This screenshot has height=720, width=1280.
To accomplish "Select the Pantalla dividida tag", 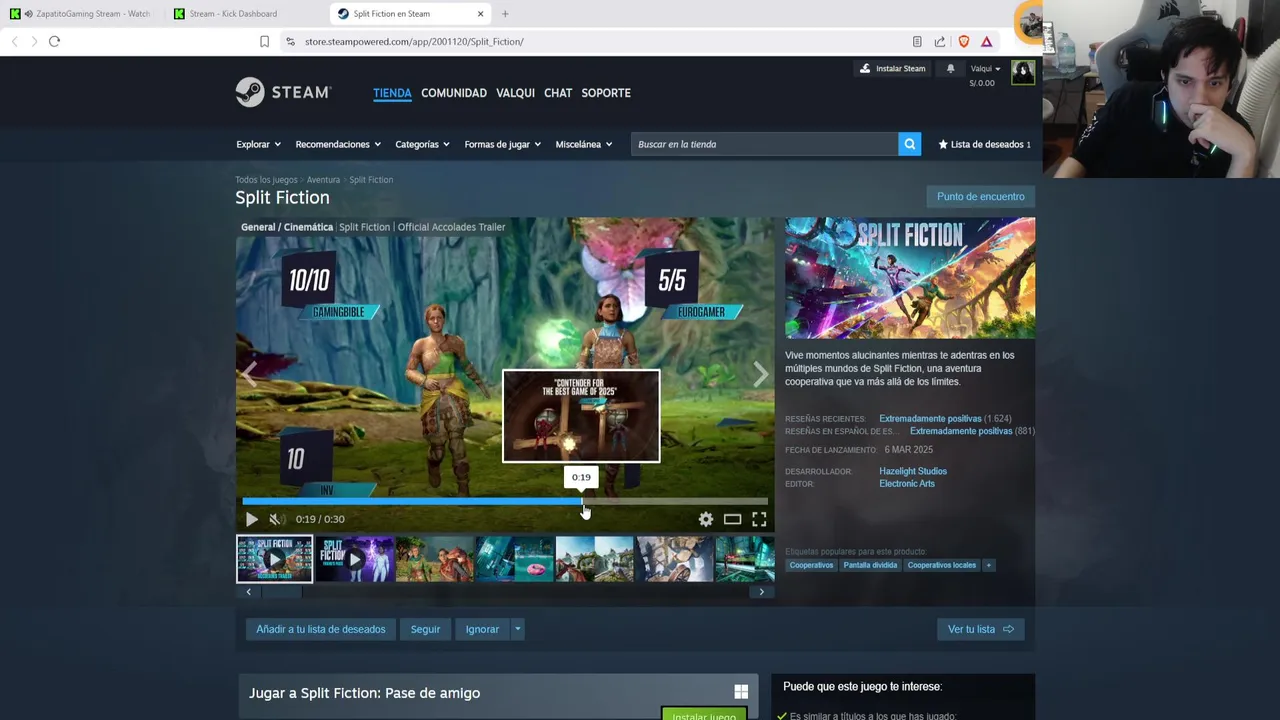I will pos(870,565).
